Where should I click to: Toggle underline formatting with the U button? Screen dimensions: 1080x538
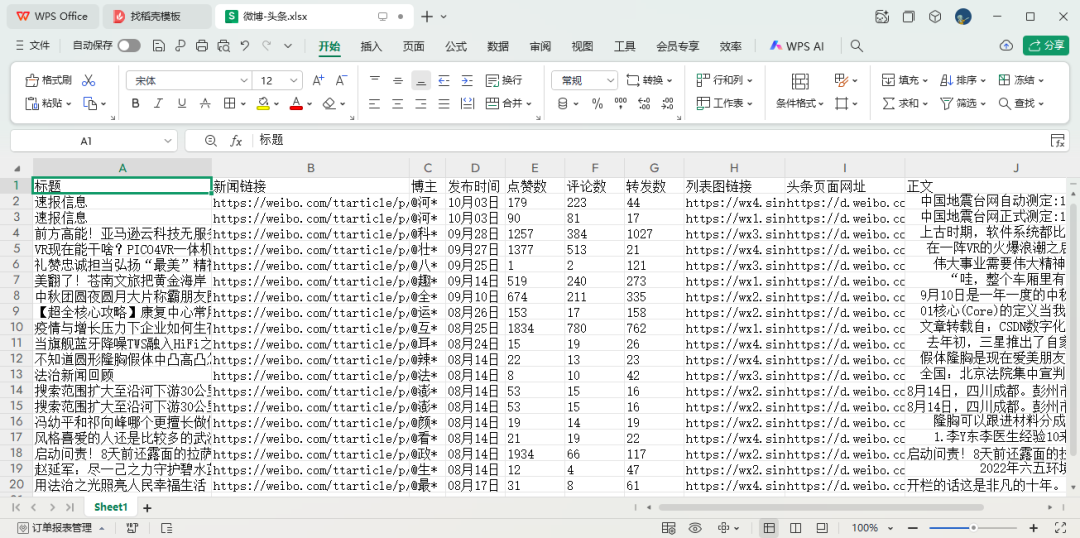182,104
